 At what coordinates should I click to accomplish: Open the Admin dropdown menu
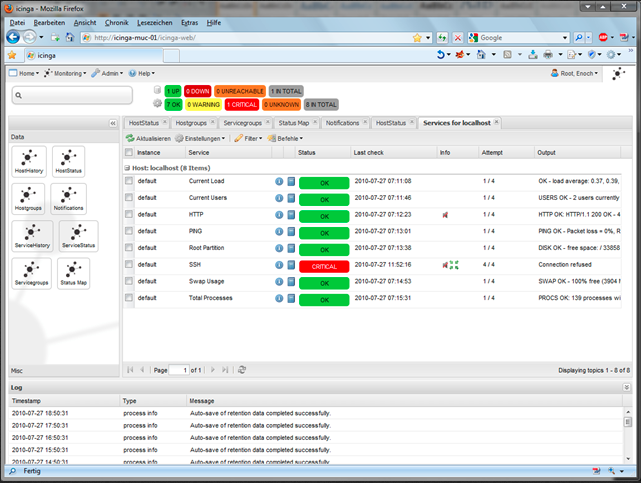[108, 73]
